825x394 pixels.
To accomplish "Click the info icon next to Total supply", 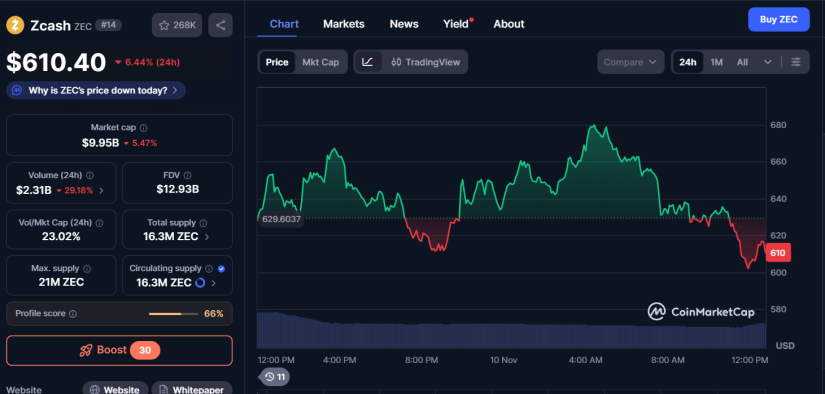I will [x=204, y=223].
